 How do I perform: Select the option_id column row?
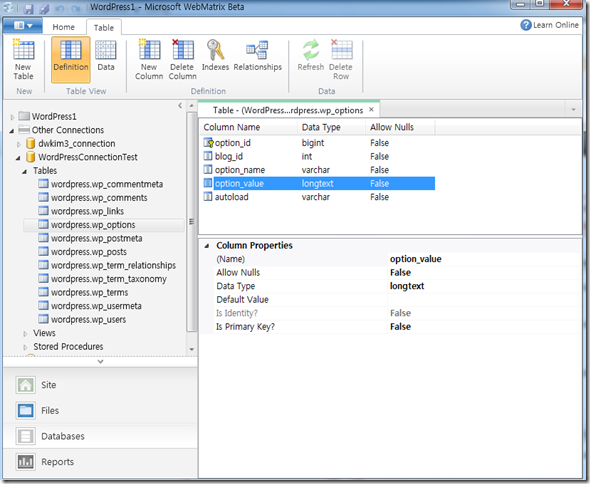(318, 143)
